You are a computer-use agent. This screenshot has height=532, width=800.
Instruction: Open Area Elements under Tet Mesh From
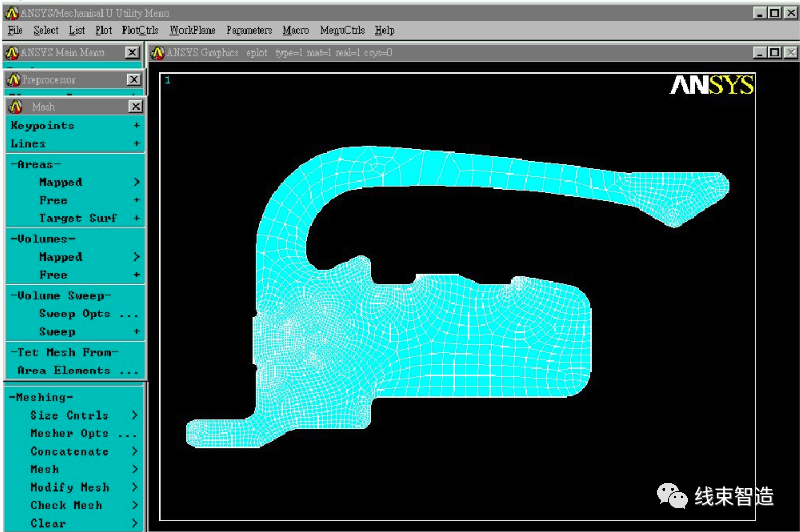pos(75,371)
